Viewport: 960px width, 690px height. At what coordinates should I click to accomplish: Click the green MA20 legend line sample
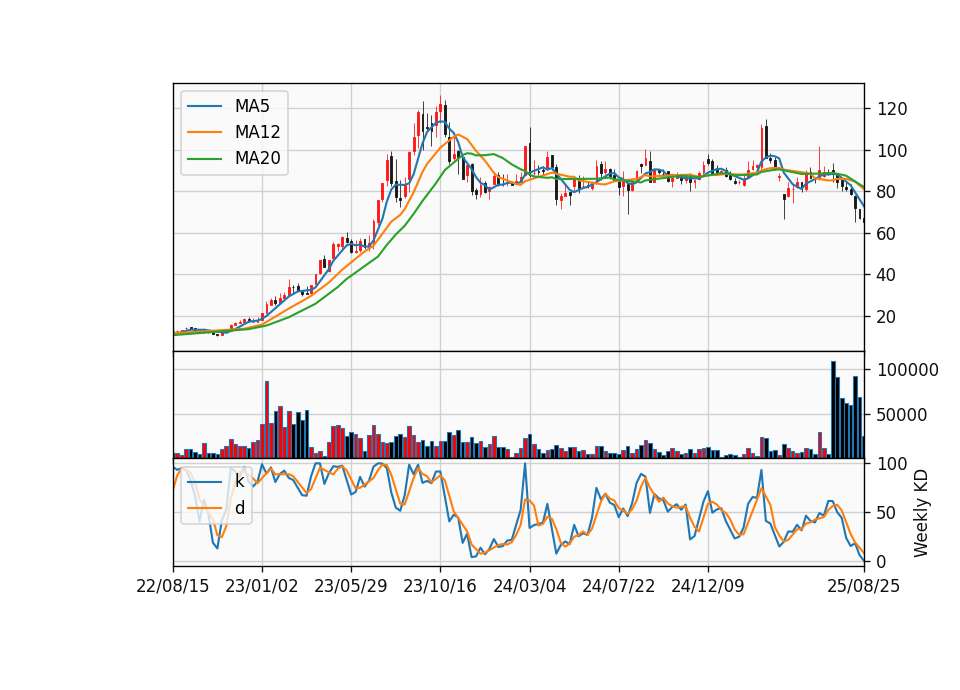[204, 159]
